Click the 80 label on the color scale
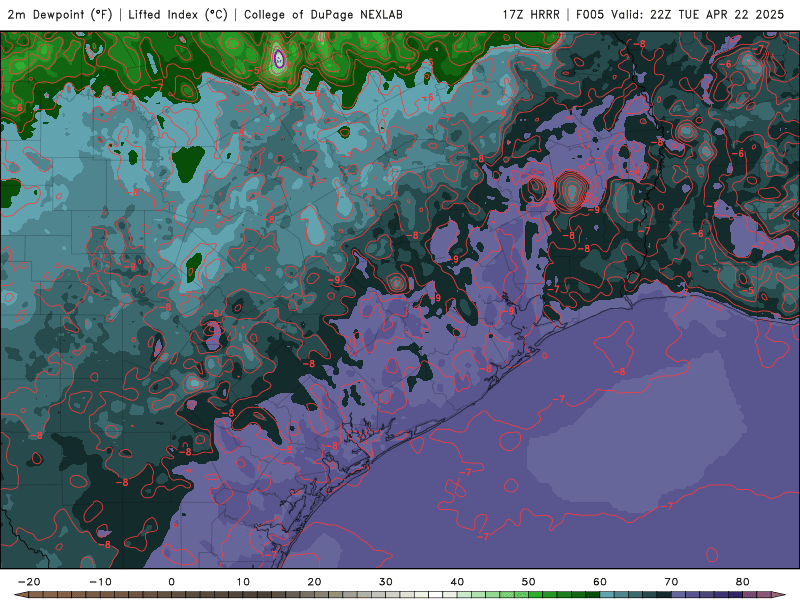This screenshot has width=800, height=600. [x=743, y=582]
